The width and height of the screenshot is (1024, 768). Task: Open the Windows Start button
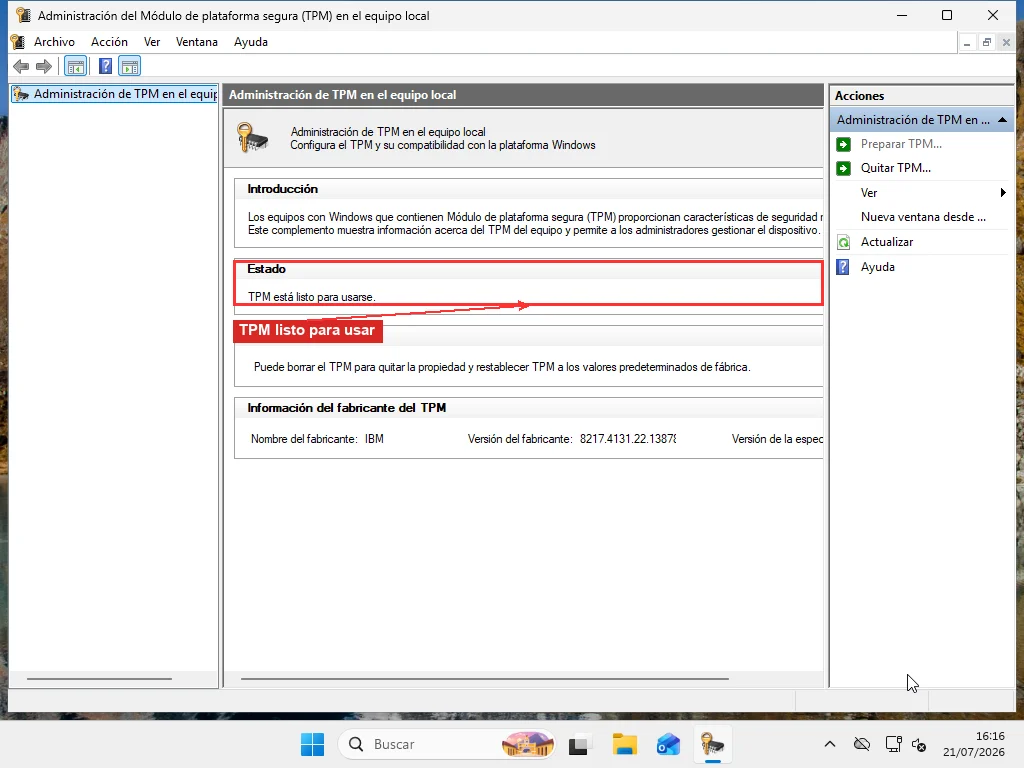point(312,744)
